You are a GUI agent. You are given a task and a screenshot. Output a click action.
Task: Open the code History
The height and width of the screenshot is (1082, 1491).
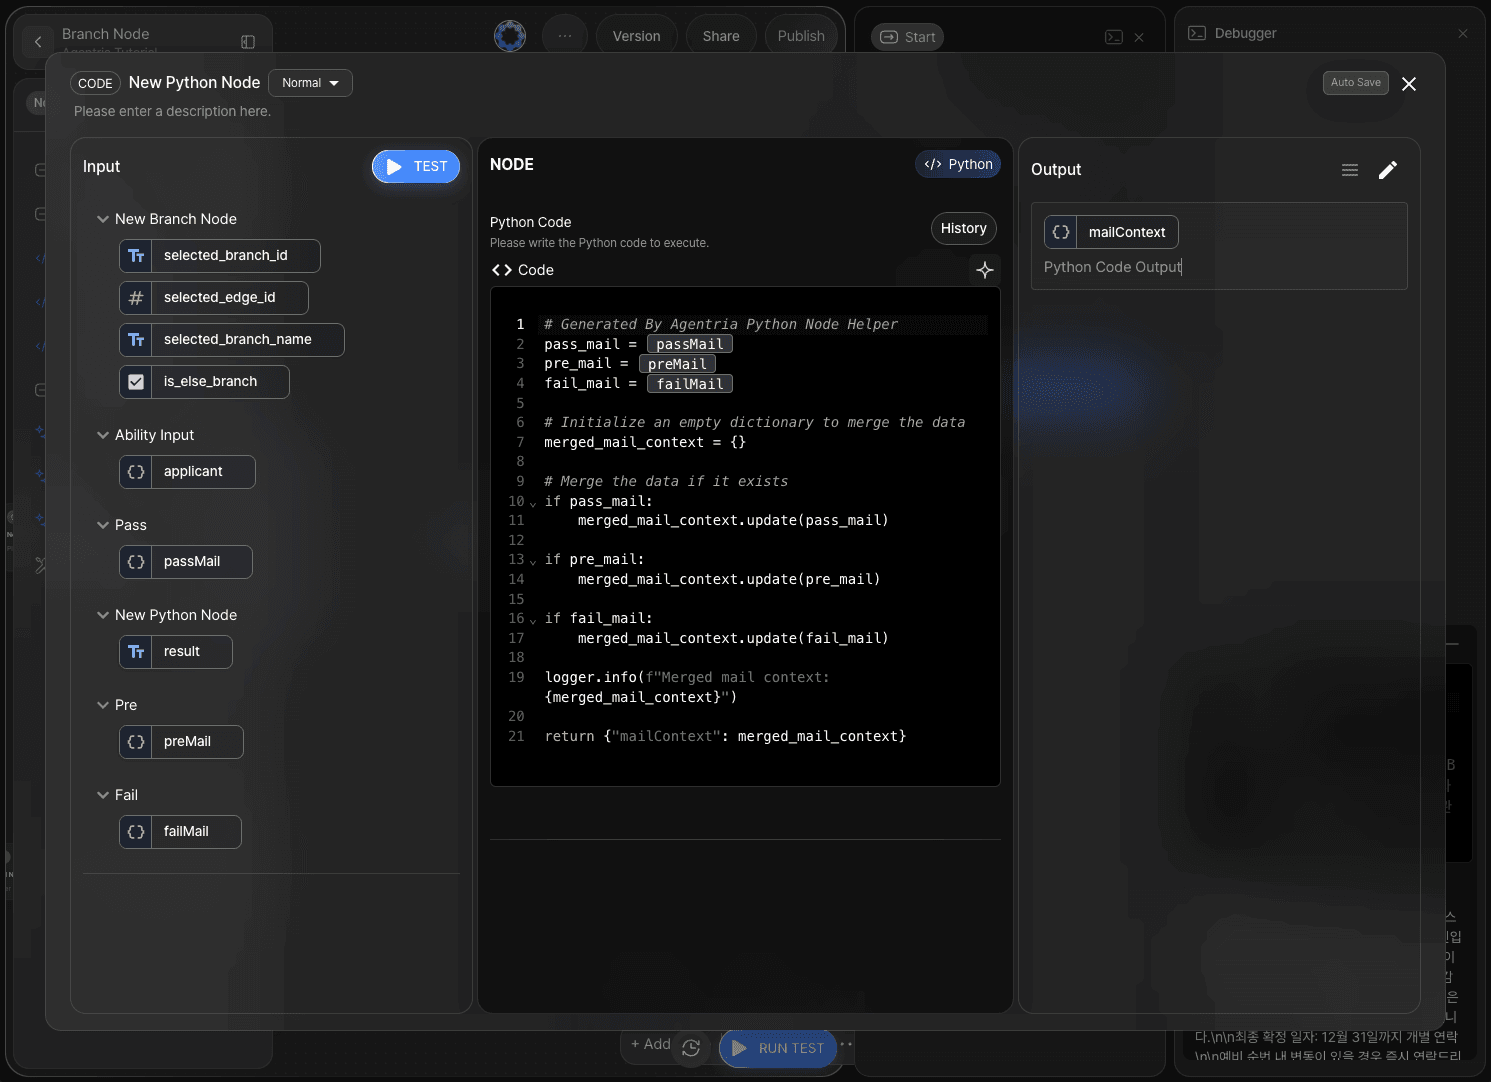click(964, 229)
